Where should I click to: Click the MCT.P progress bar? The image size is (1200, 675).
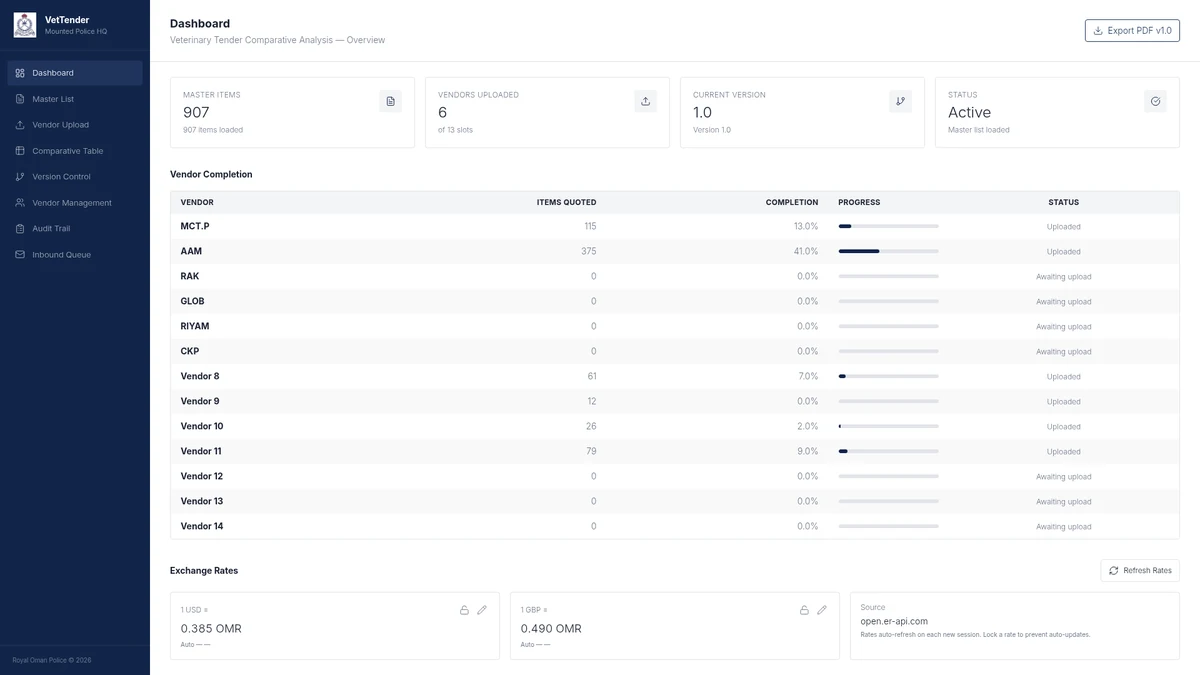tap(888, 227)
